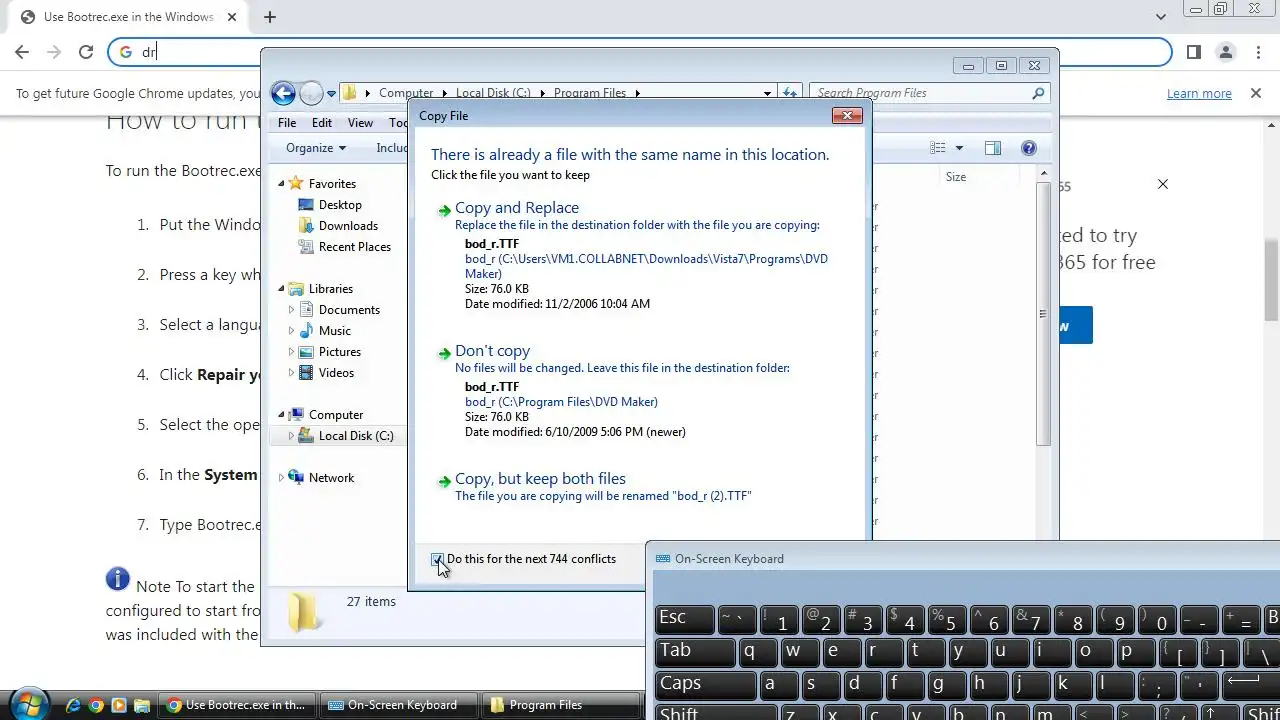Choose Copy, but keep both files
1280x720 pixels.
pyautogui.click(x=540, y=479)
